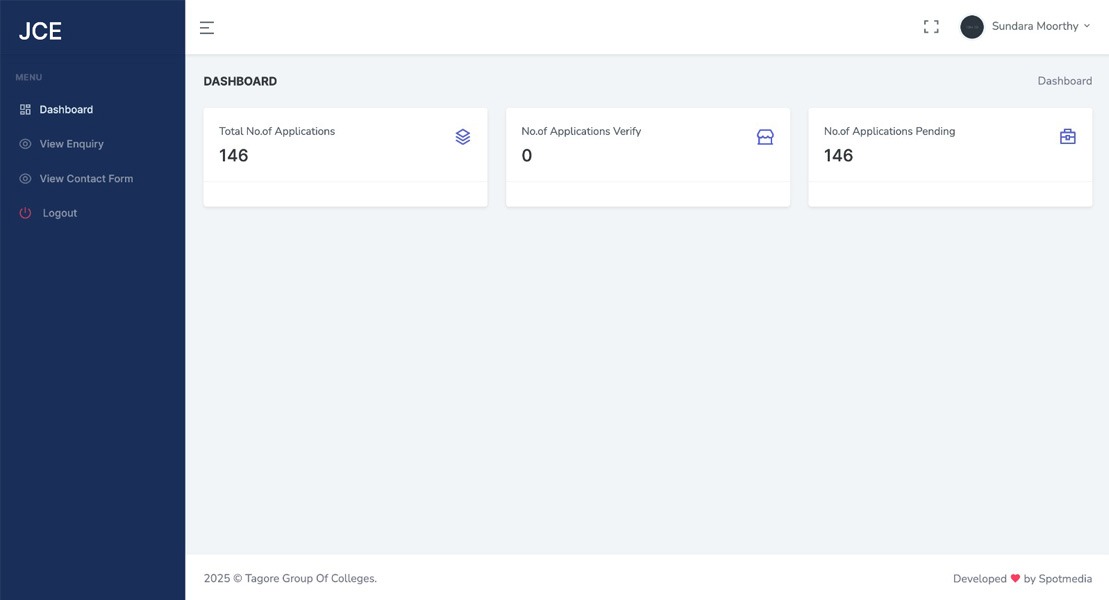Screen dimensions: 1109x600
Task: Open the No.of Applications Pending card
Action: point(949,157)
